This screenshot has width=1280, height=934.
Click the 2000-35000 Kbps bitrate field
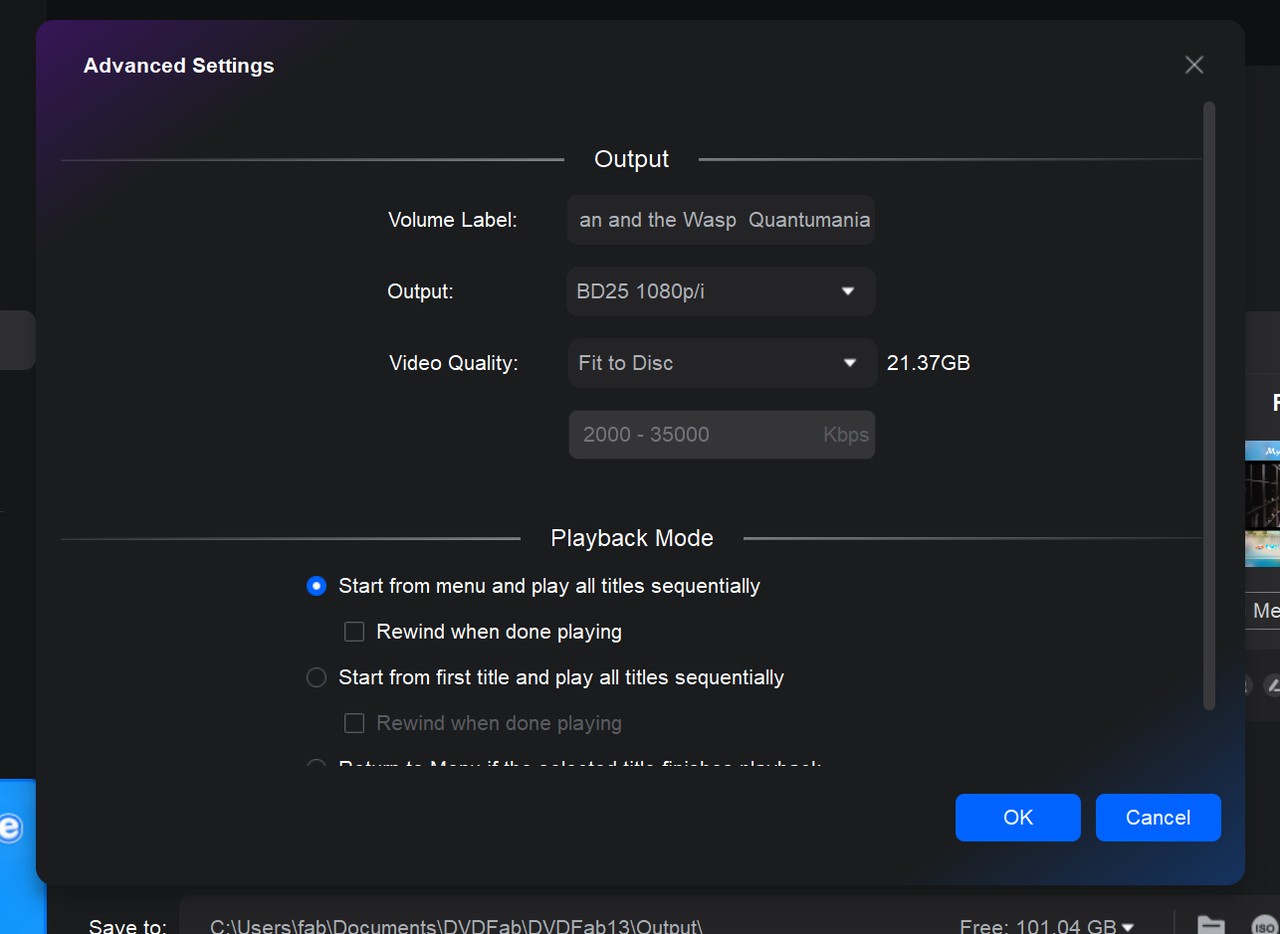[721, 434]
